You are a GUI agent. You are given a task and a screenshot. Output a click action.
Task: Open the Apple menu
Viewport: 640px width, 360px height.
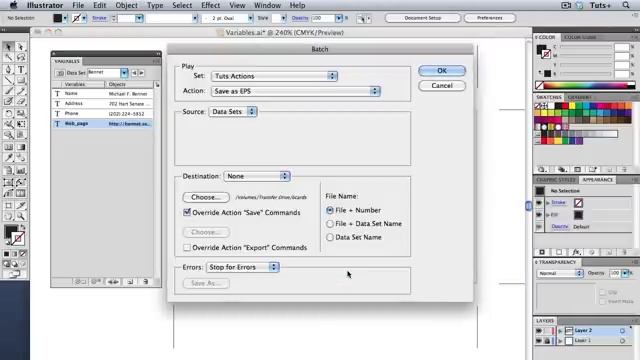click(x=13, y=5)
